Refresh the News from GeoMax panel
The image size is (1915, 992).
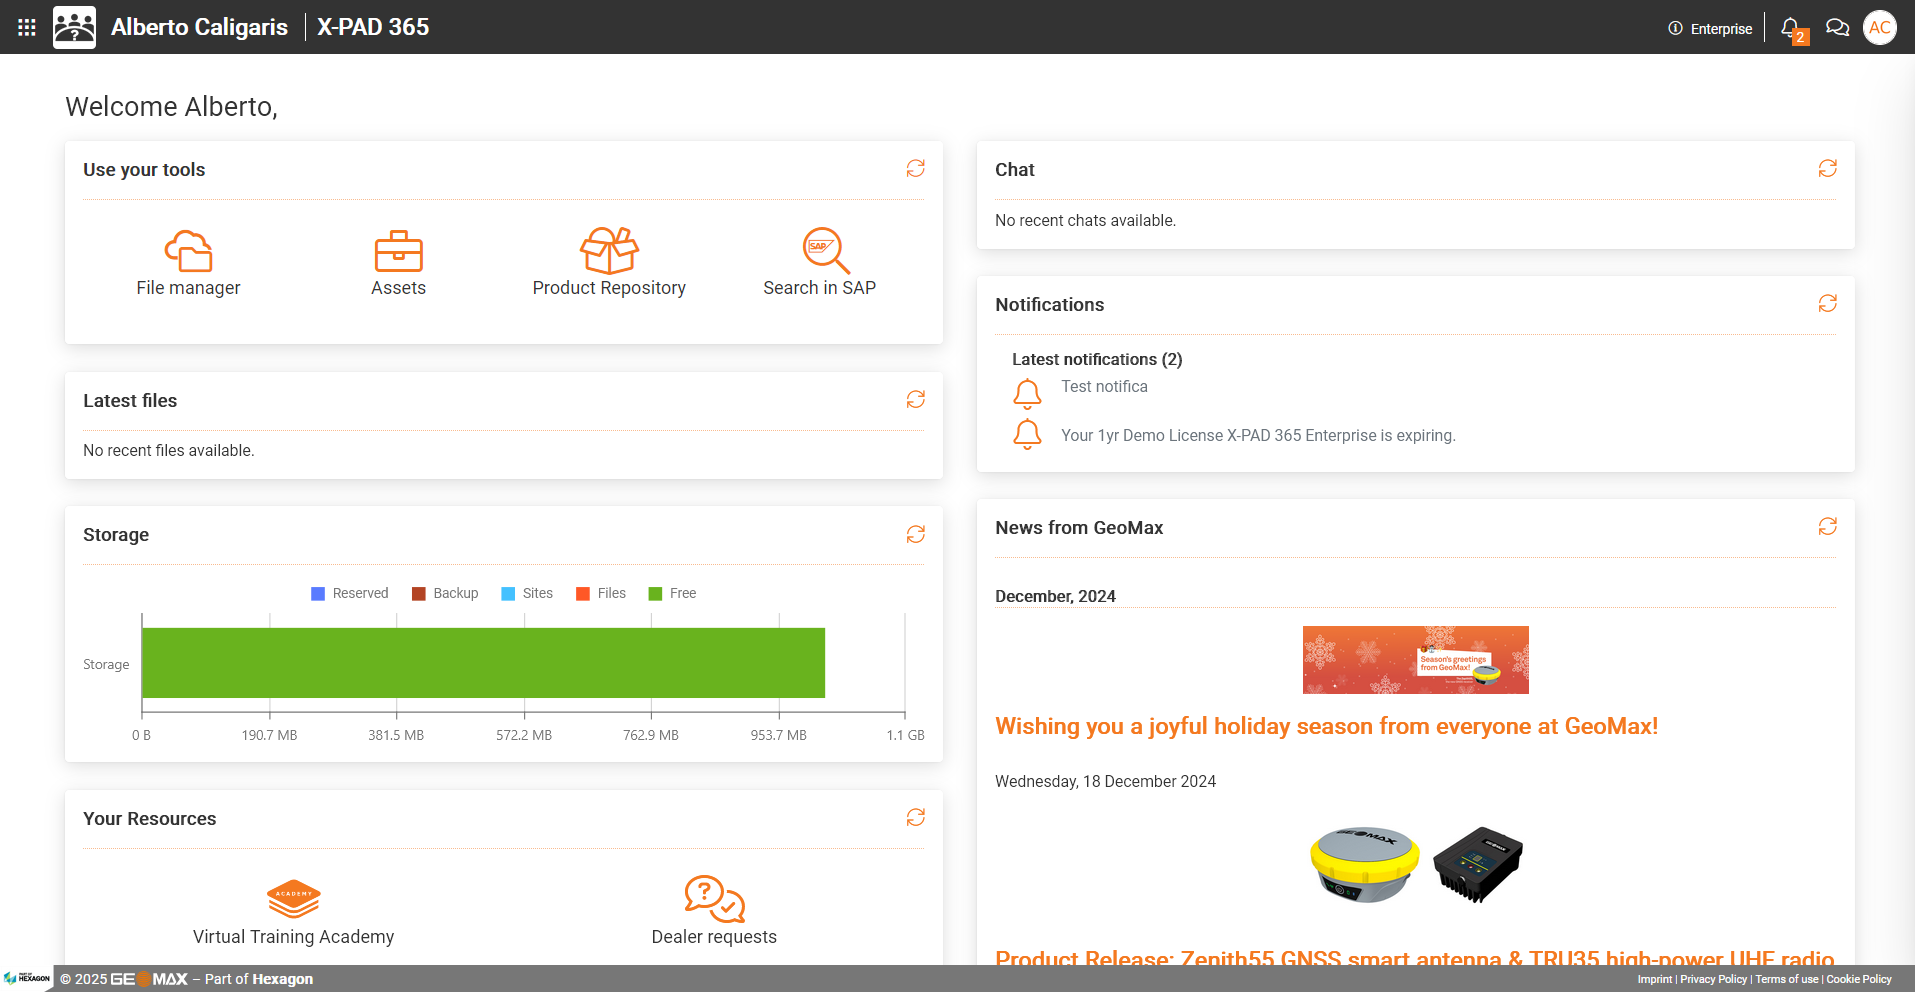[x=1827, y=527]
